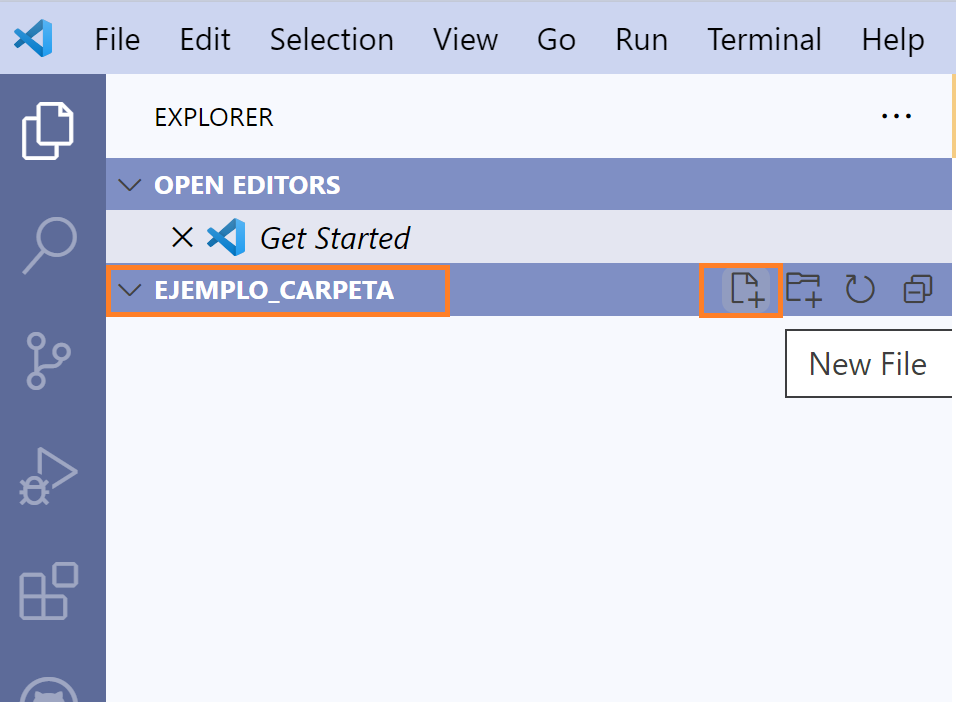Open the Selection menu
This screenshot has width=956, height=702.
pos(331,40)
